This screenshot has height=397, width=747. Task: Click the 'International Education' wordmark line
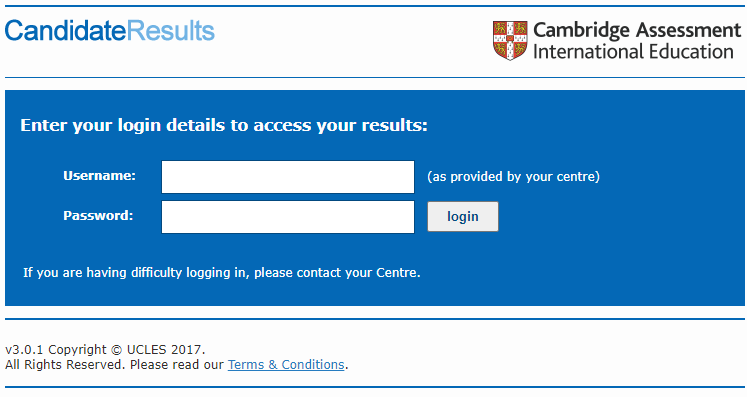(x=633, y=51)
